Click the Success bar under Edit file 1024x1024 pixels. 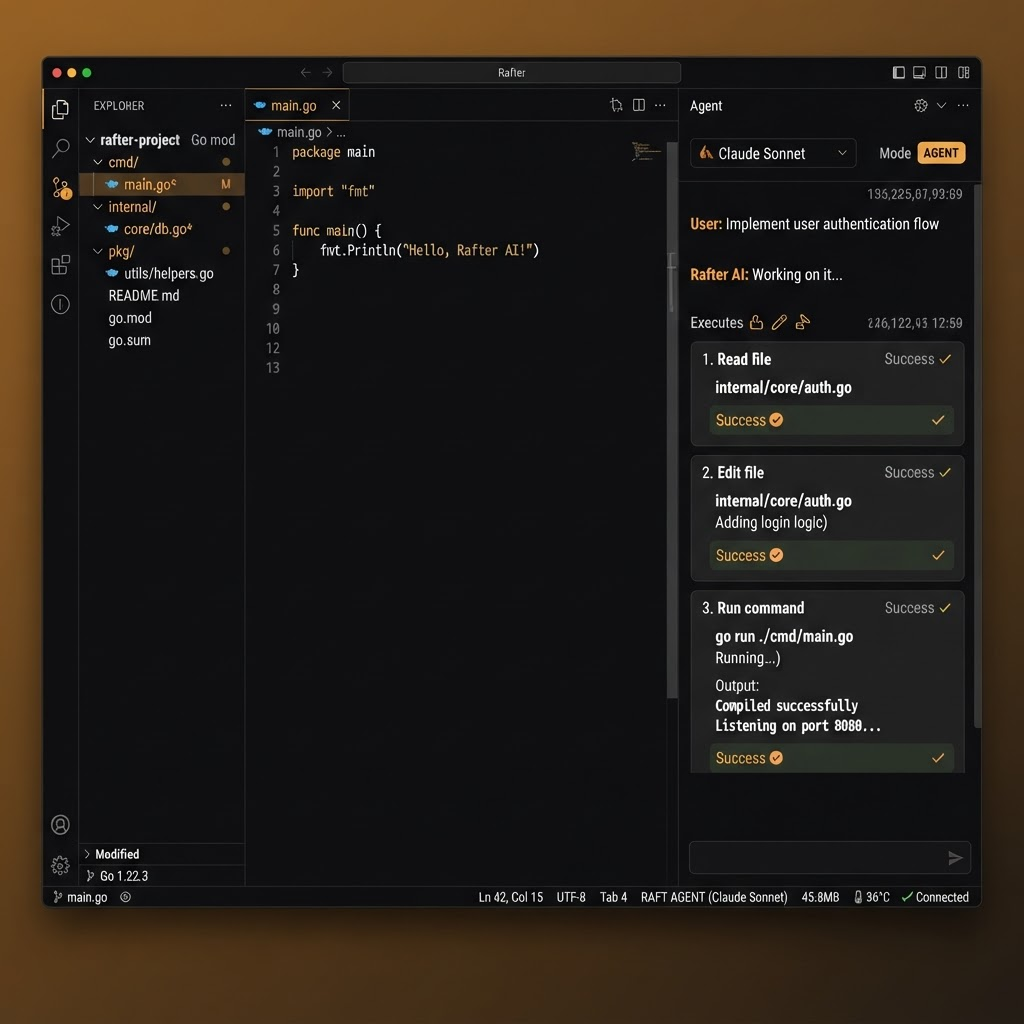point(831,555)
